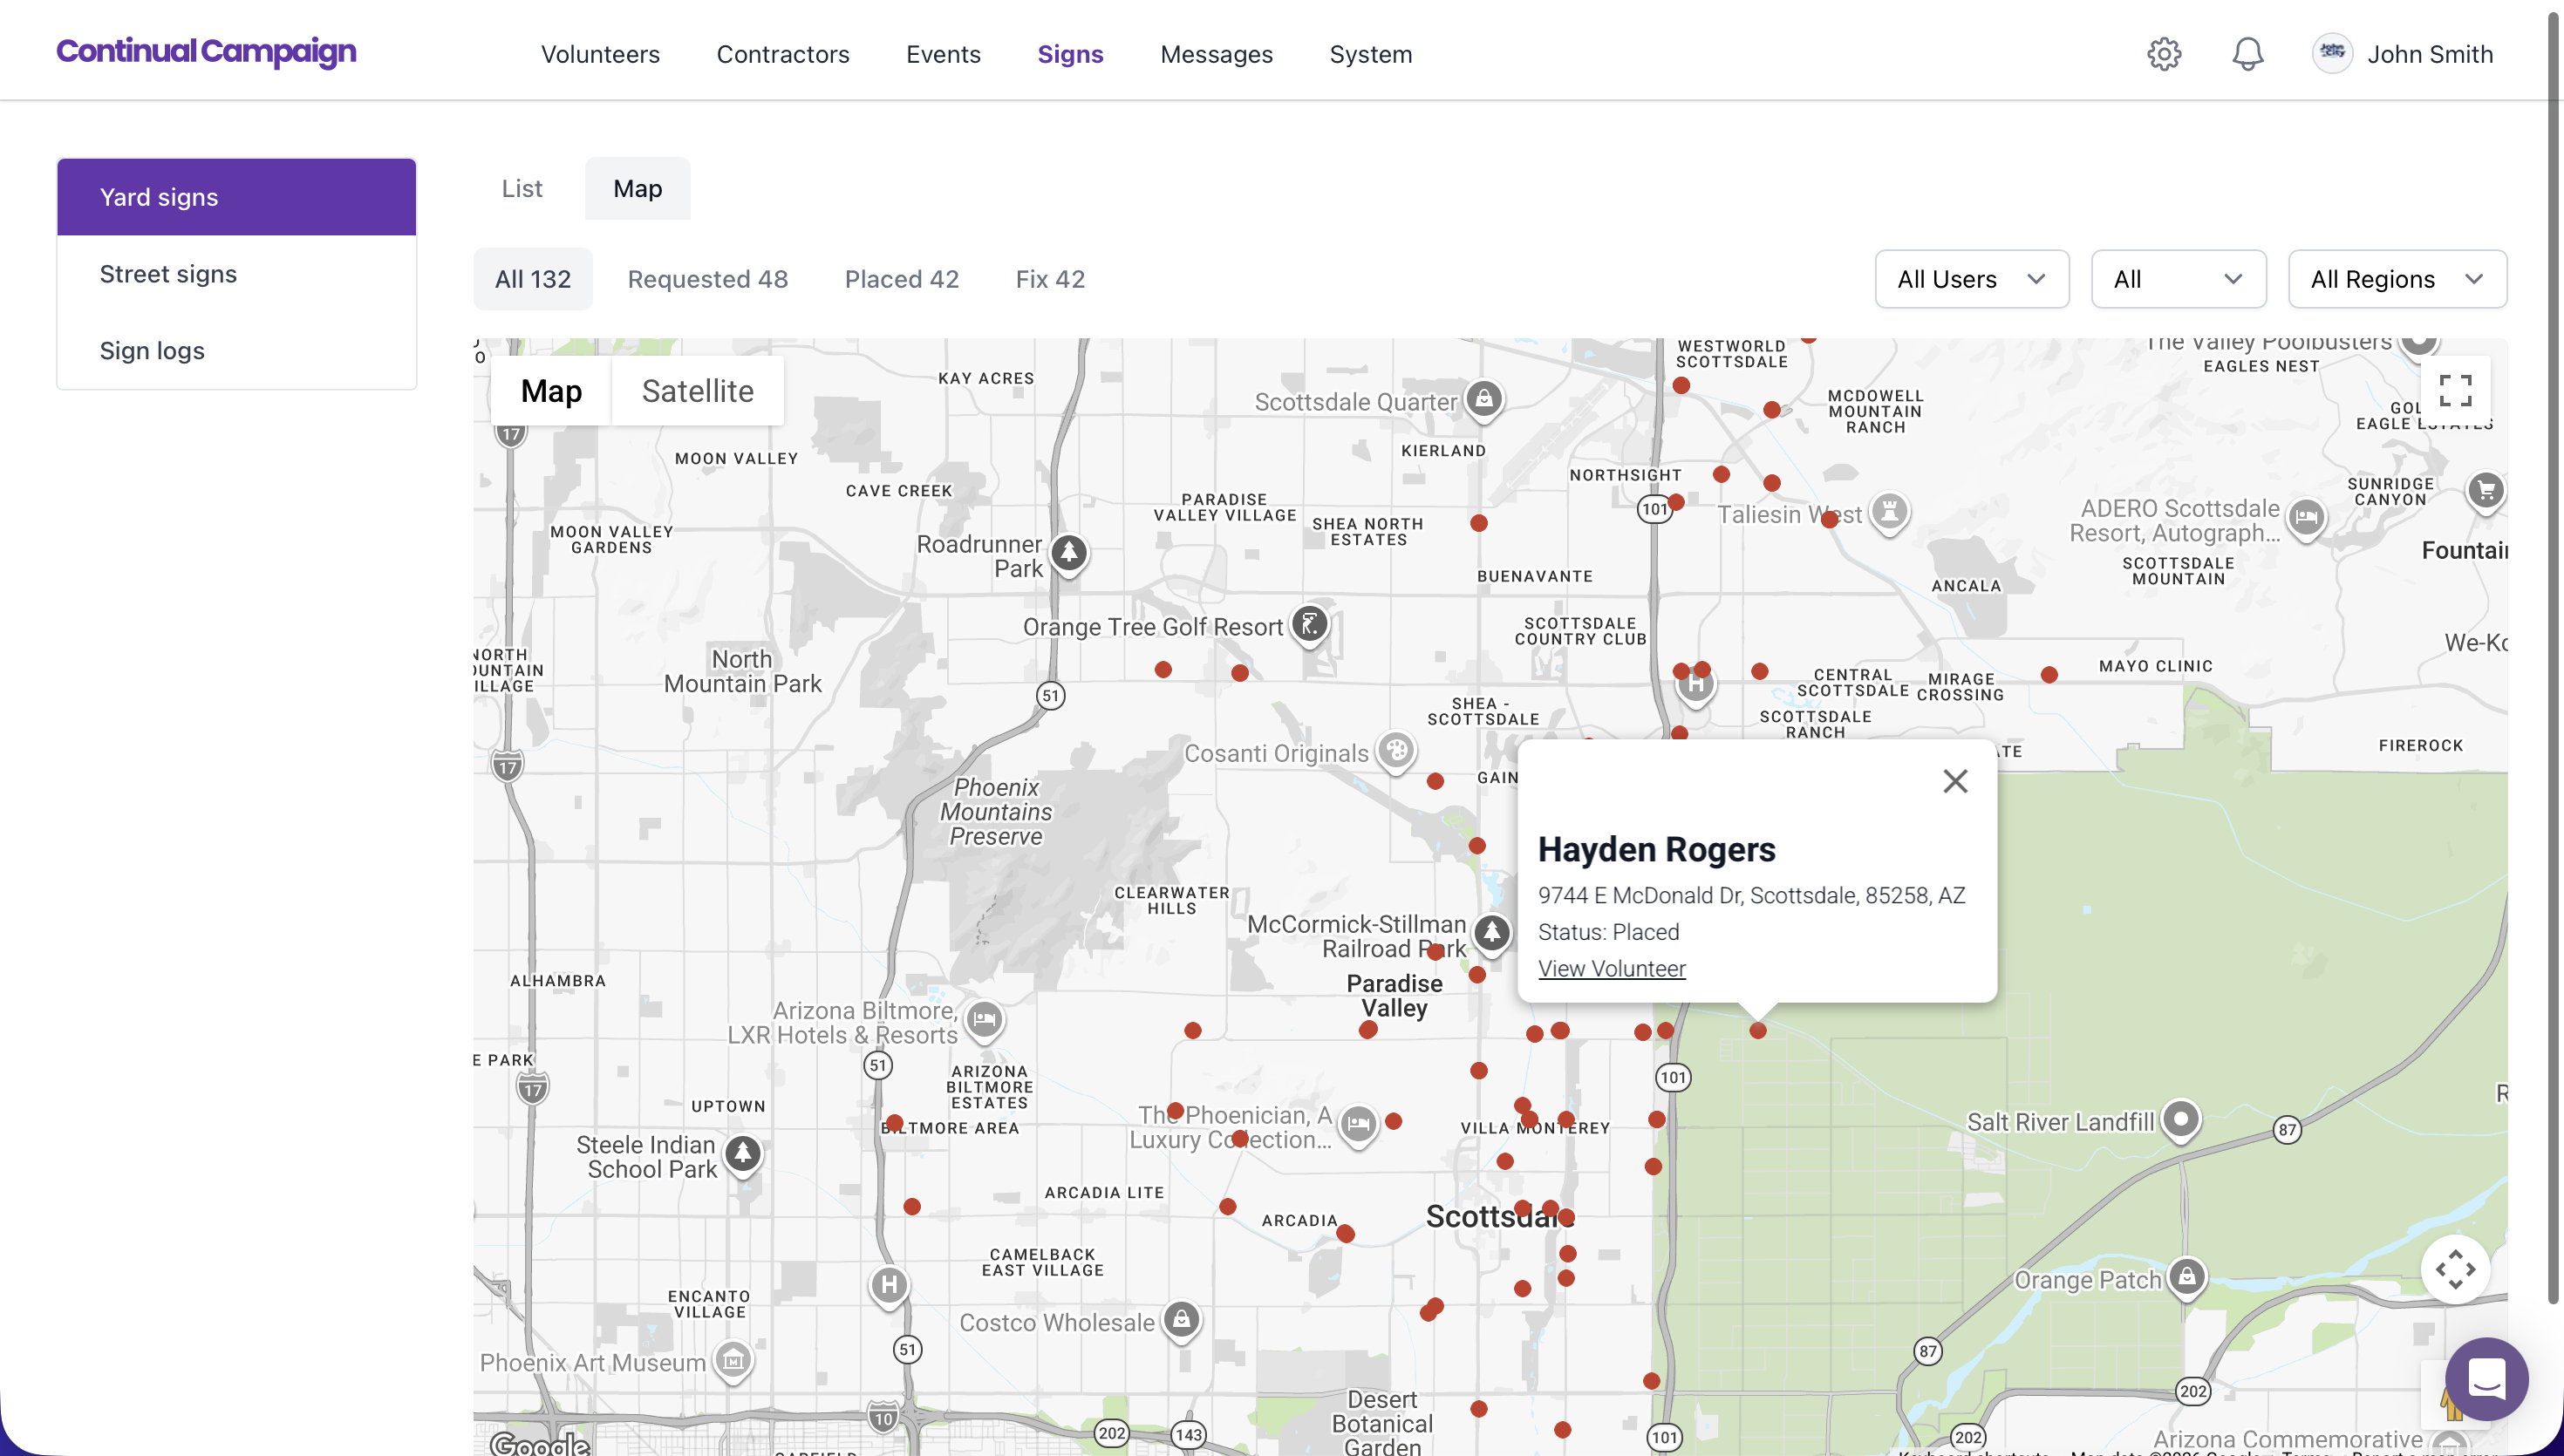The height and width of the screenshot is (1456, 2564).
Task: Click the View Volunteer link
Action: coord(1611,968)
